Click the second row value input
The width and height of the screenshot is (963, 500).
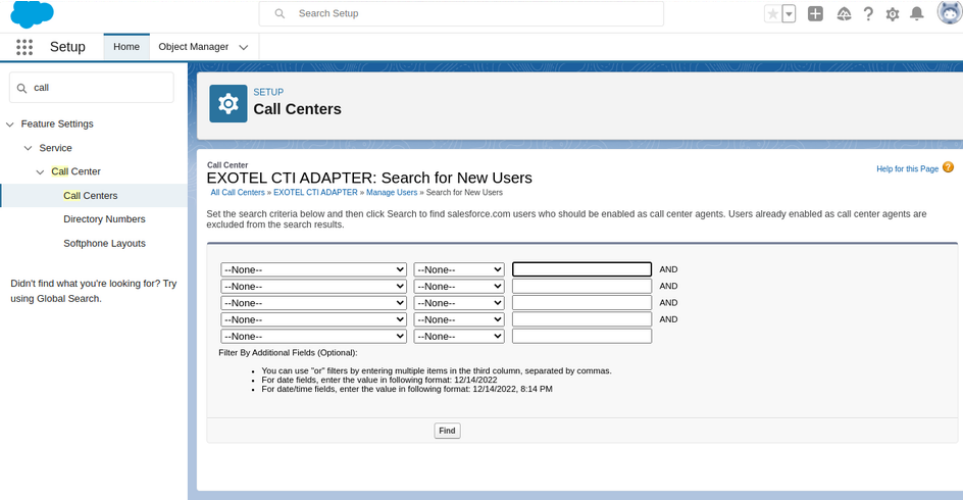582,286
